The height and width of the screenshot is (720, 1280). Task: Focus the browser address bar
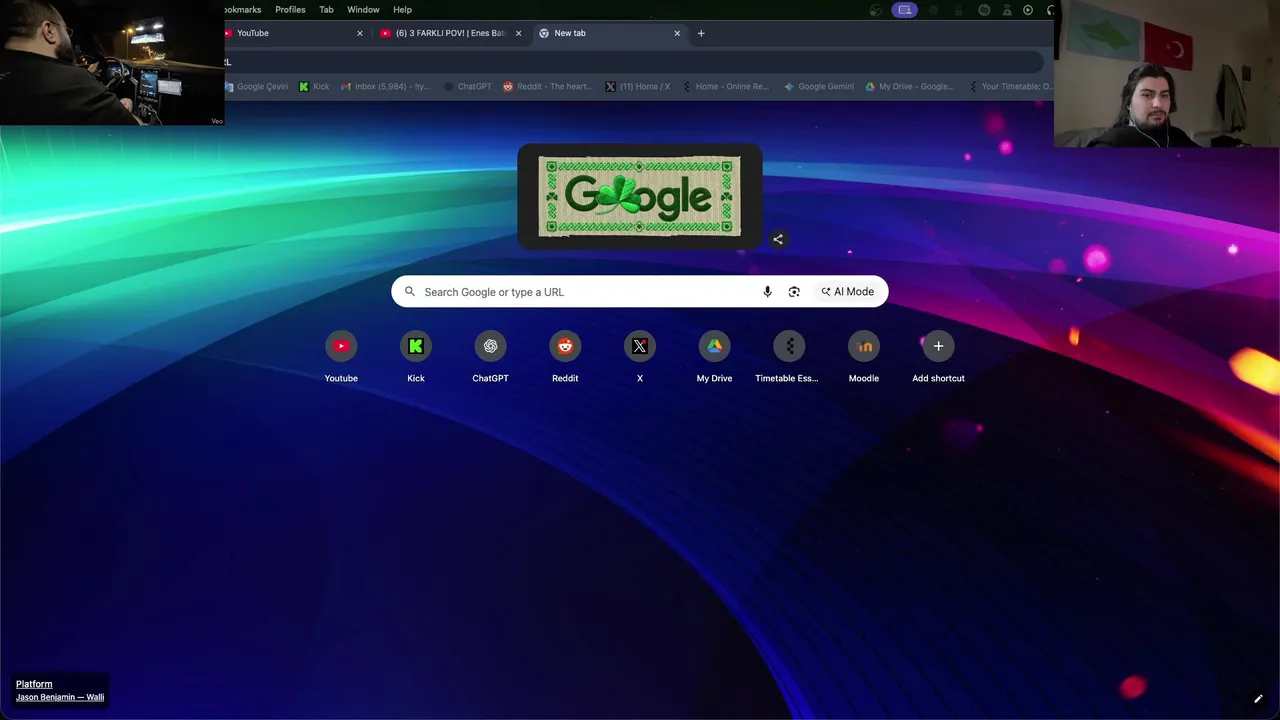pos(633,62)
